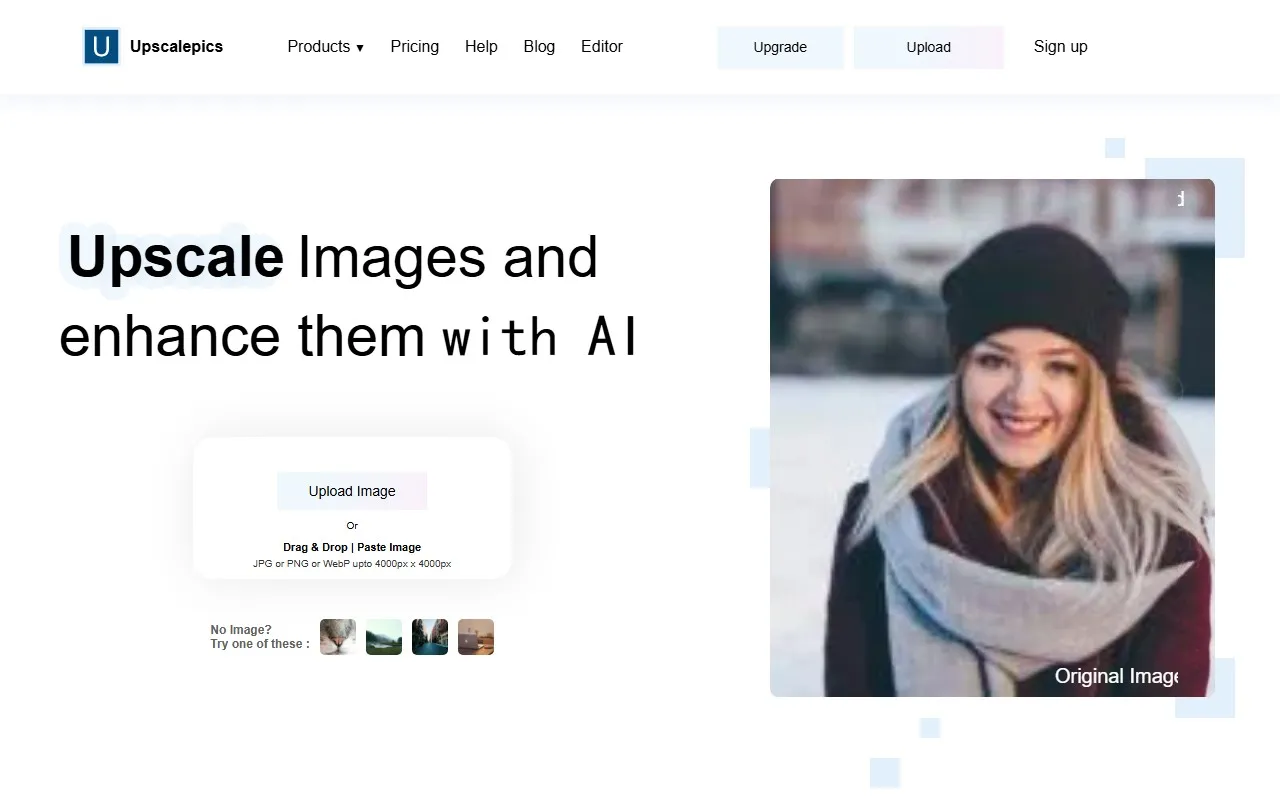Pick the city street sample image
This screenshot has height=800, width=1280.
click(x=430, y=637)
